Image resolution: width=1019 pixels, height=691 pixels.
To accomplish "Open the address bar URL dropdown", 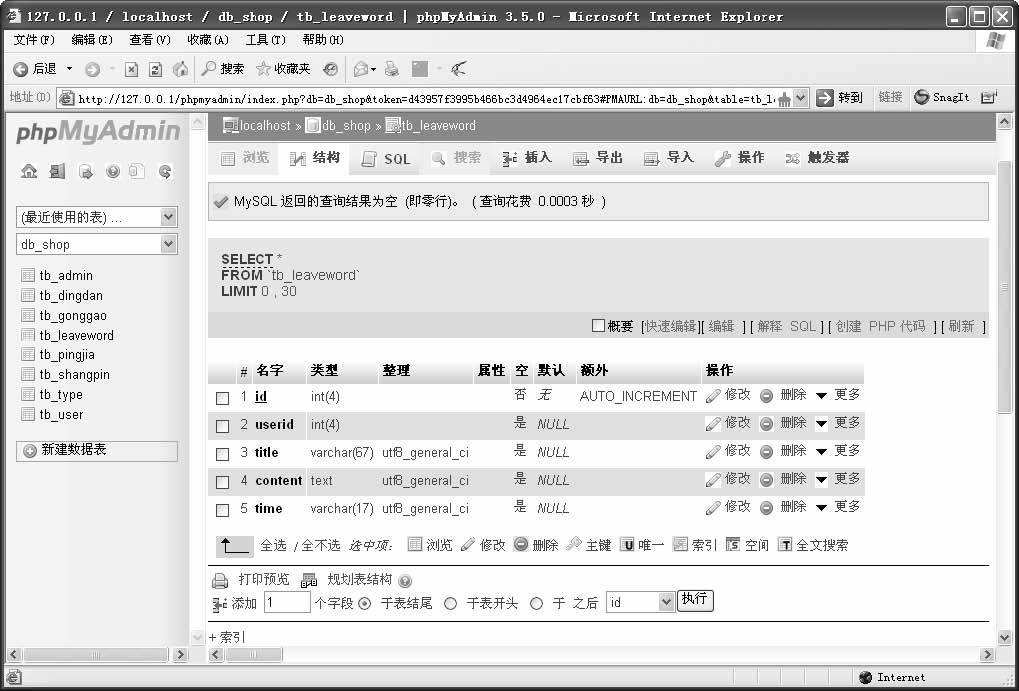I will [x=801, y=98].
